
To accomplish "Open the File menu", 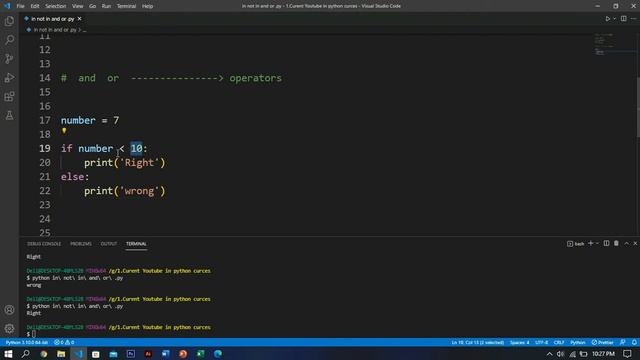I will (20, 6).
